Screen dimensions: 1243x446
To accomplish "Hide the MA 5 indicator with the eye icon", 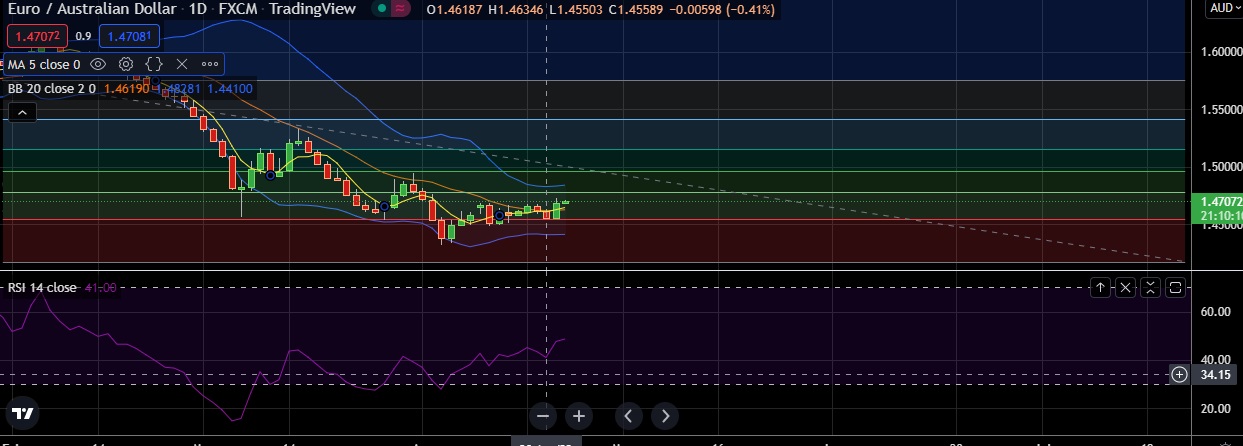I will coord(98,64).
